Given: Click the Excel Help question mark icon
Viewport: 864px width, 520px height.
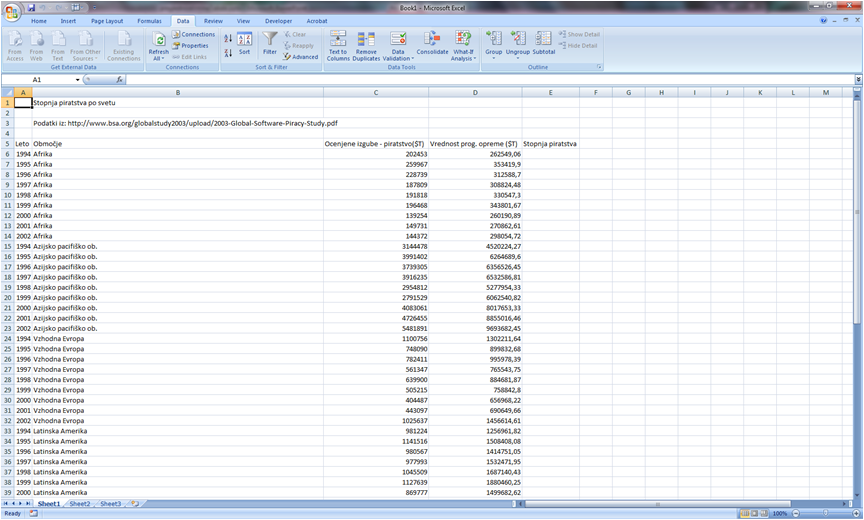Looking at the screenshot, I should coord(824,20).
